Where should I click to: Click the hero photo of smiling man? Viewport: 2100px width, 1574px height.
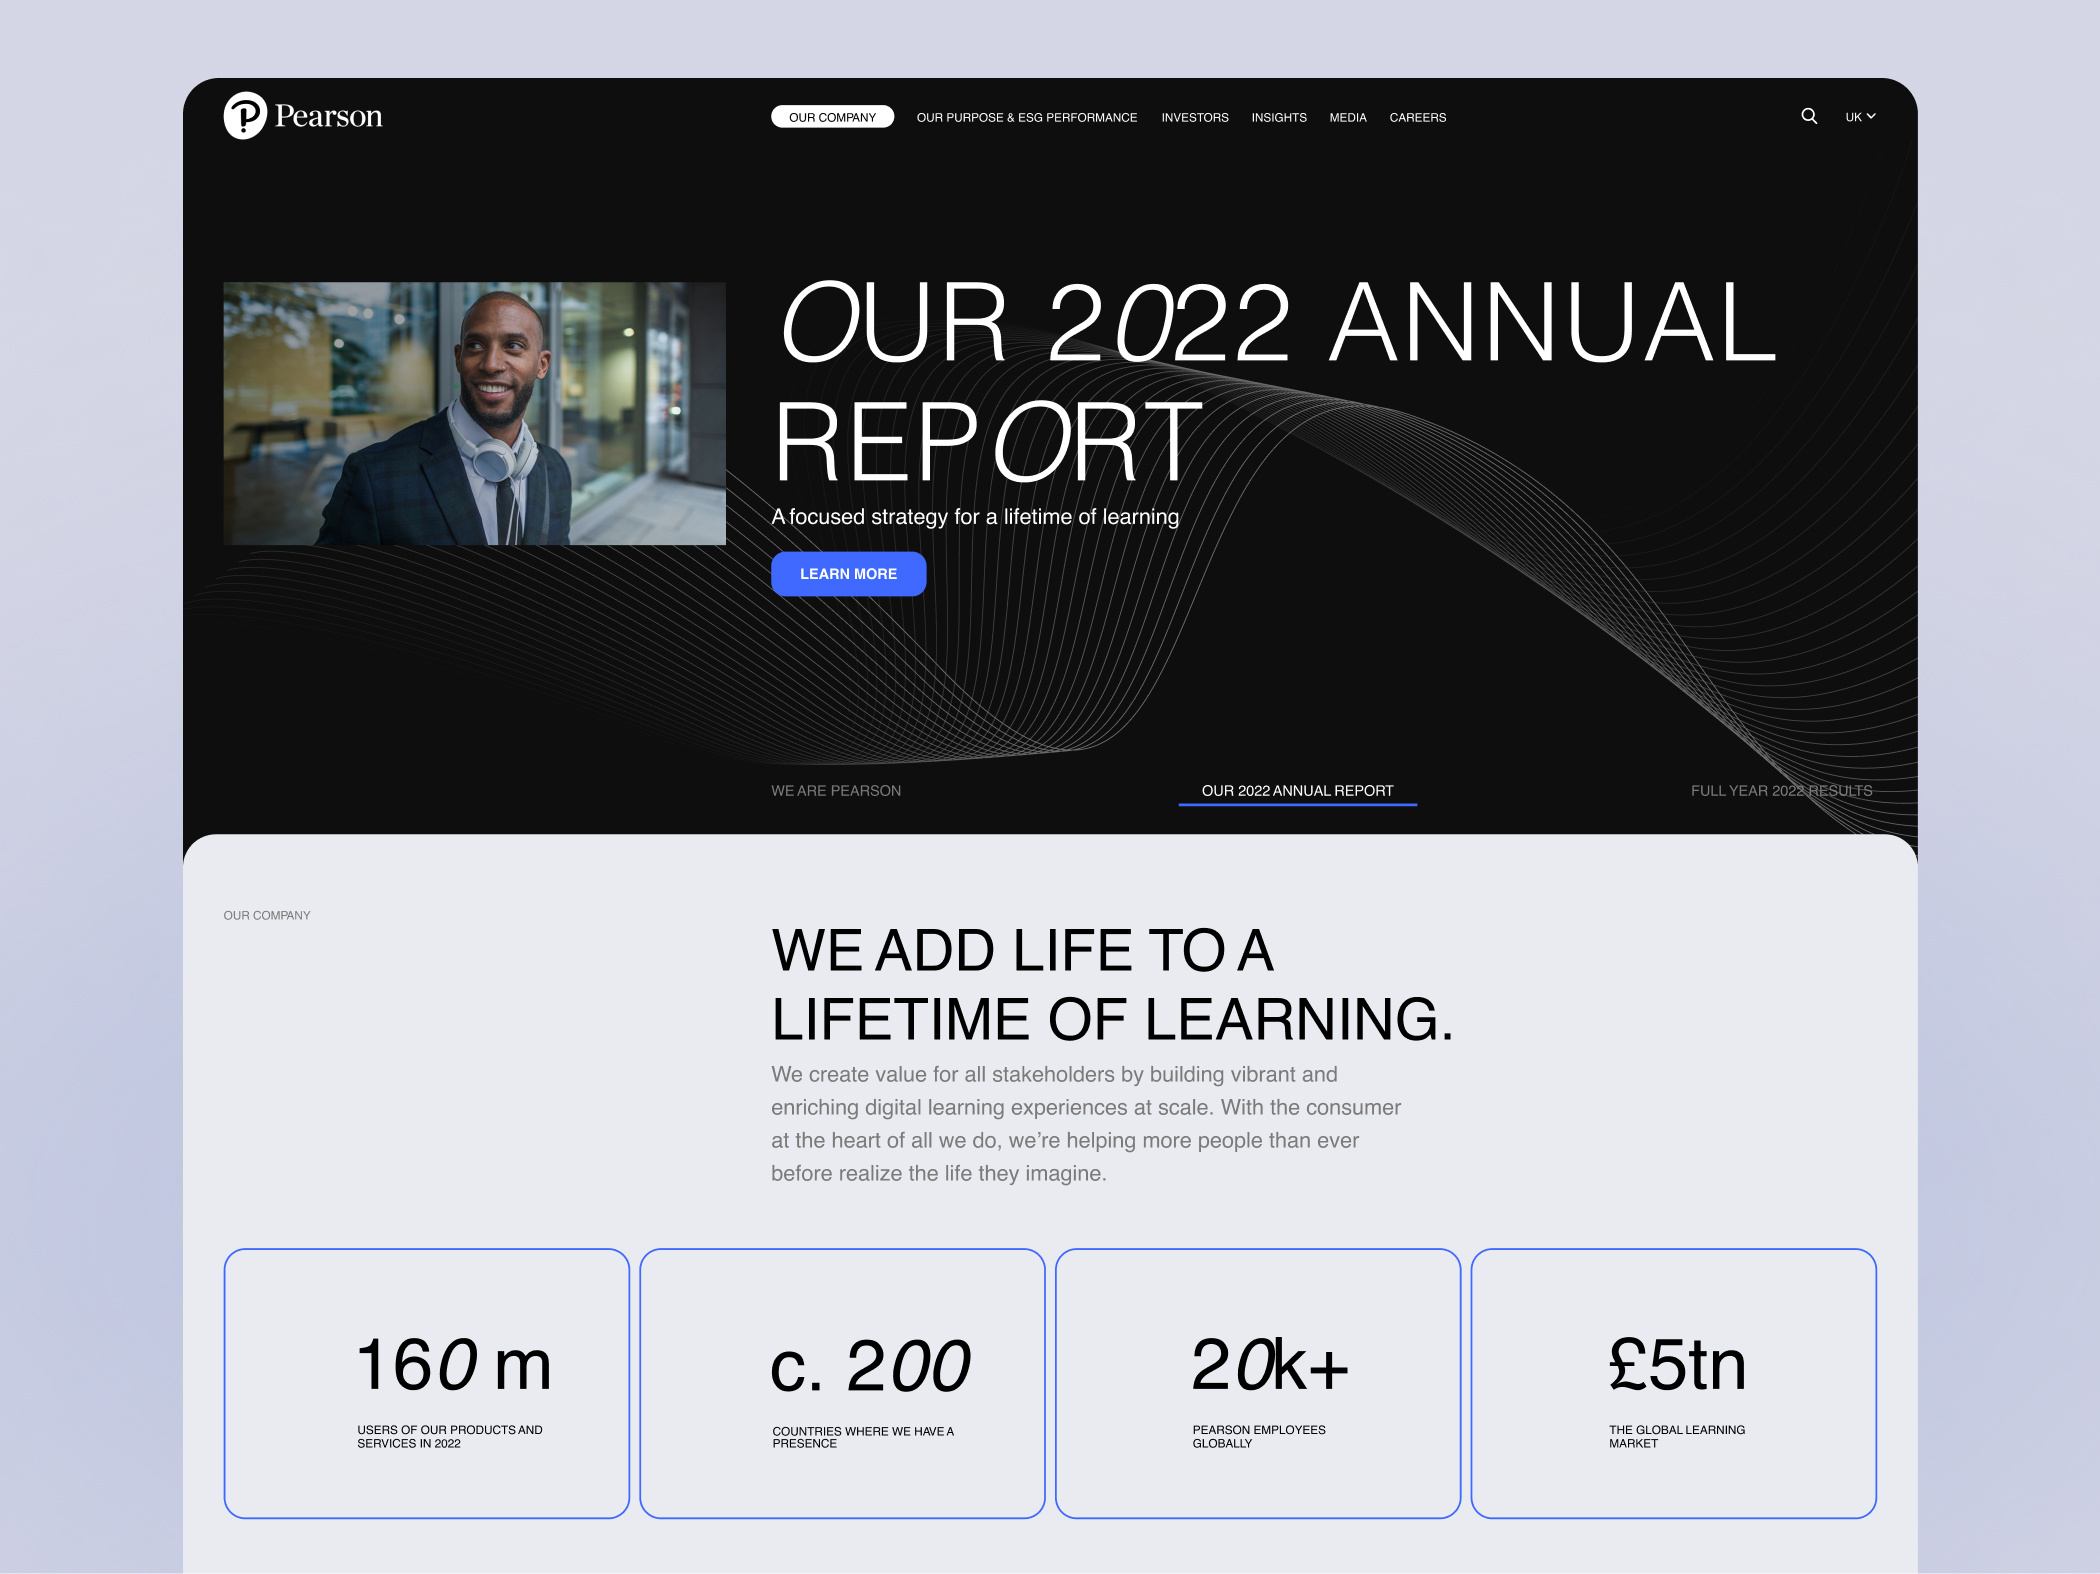coord(474,413)
